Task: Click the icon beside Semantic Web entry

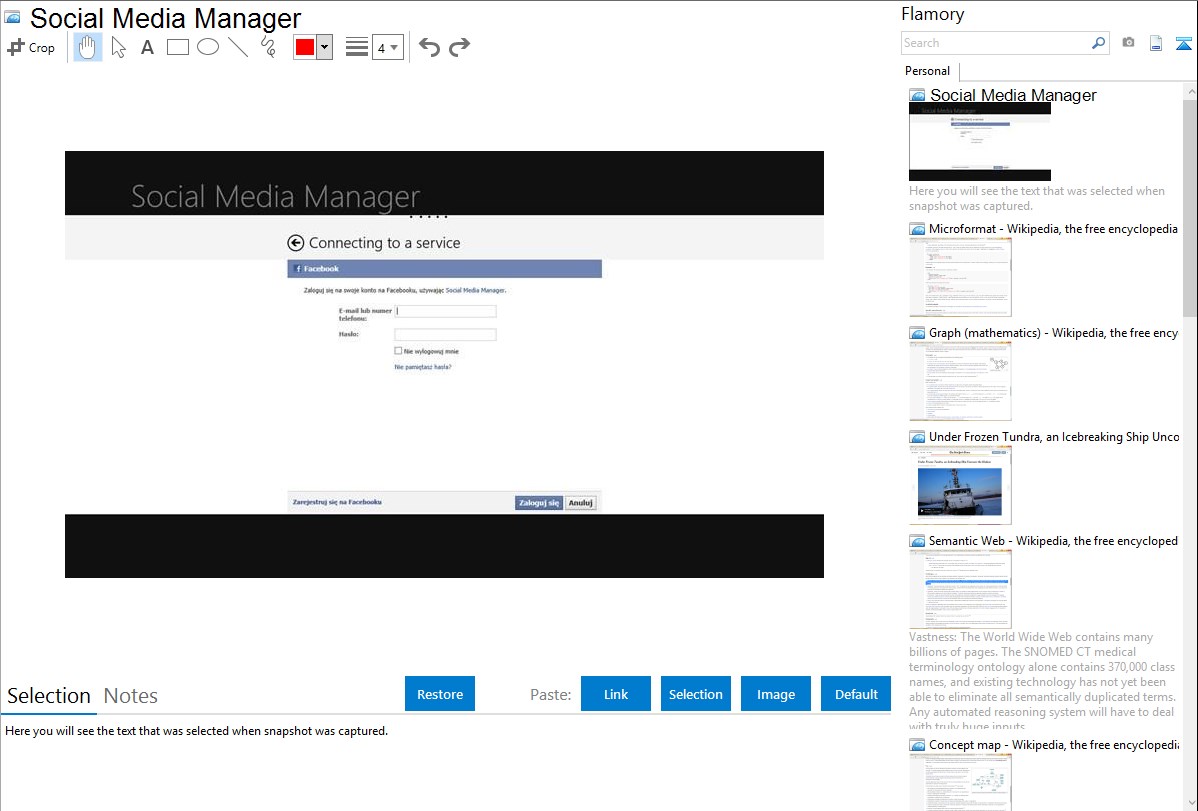Action: (x=918, y=540)
